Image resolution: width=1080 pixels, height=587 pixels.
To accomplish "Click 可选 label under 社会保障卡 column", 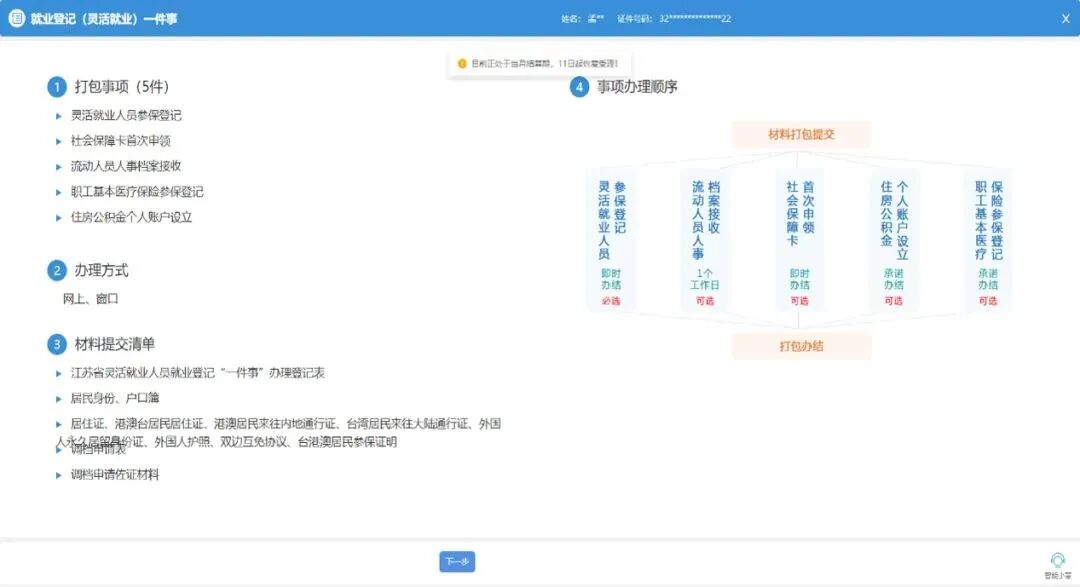I will tap(800, 301).
